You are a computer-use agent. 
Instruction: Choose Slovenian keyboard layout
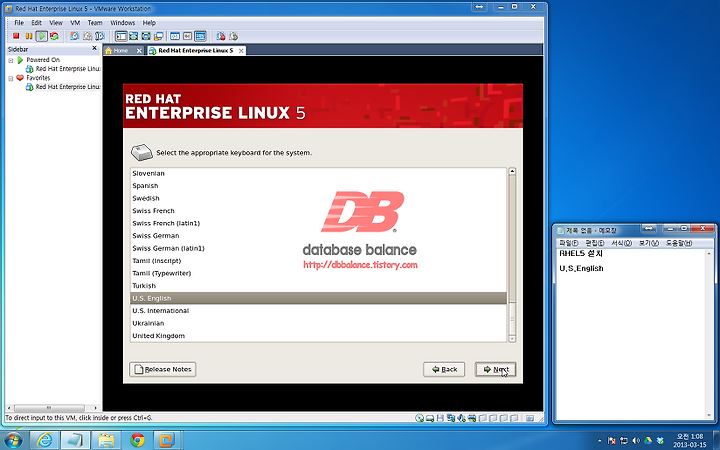(318, 173)
